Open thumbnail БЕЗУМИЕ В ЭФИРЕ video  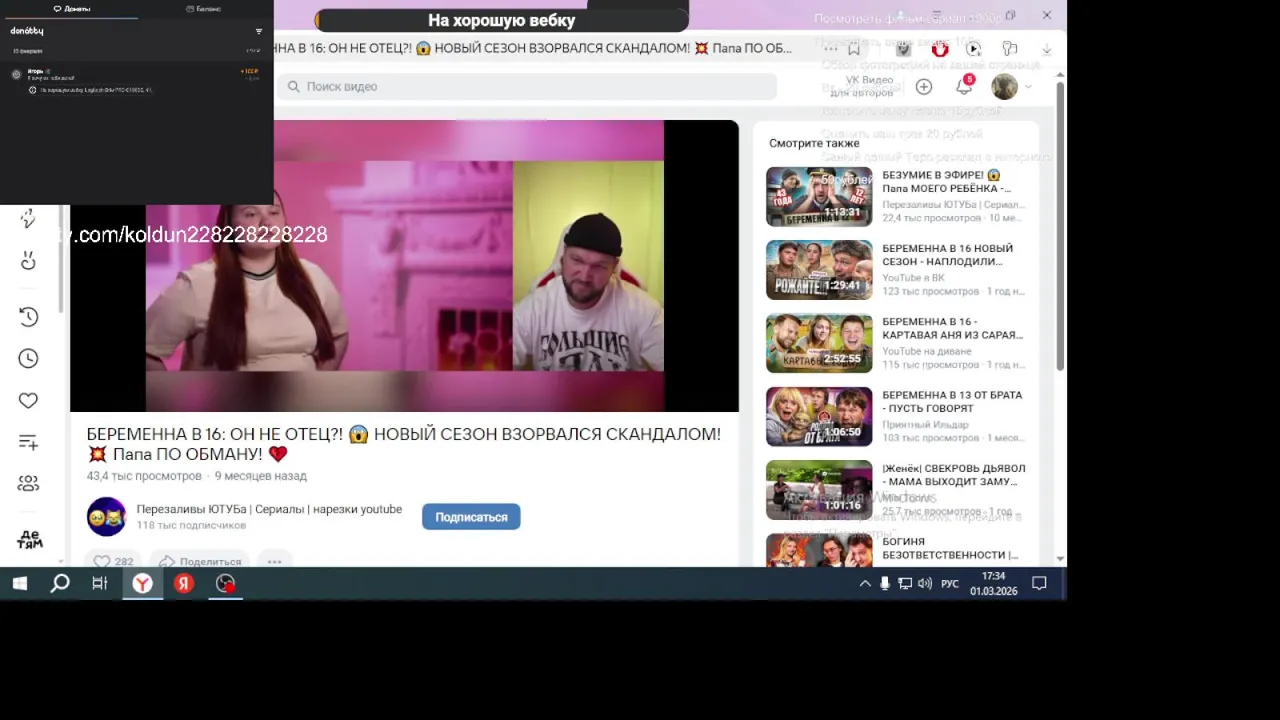pos(819,197)
